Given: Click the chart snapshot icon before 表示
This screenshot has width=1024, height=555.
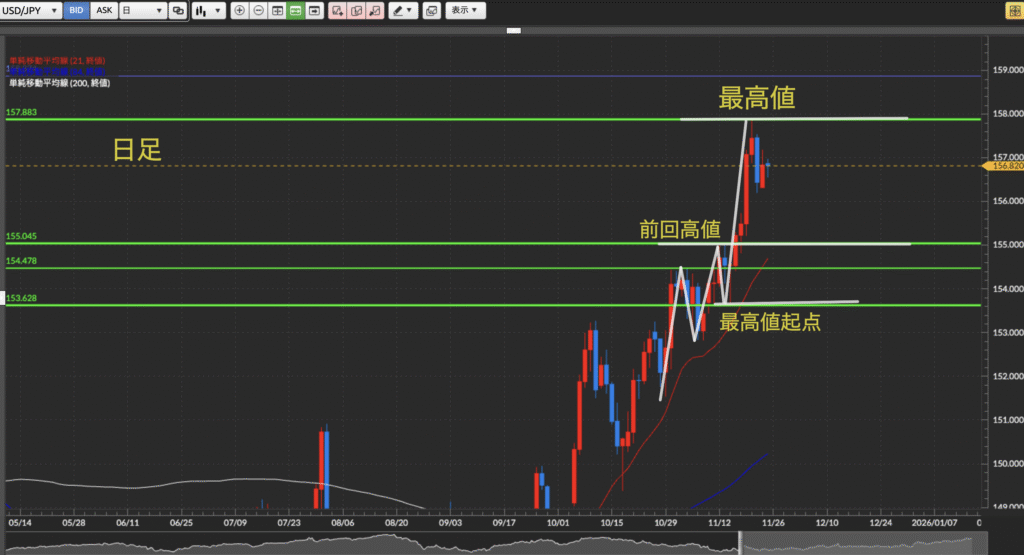Looking at the screenshot, I should coord(431,11).
